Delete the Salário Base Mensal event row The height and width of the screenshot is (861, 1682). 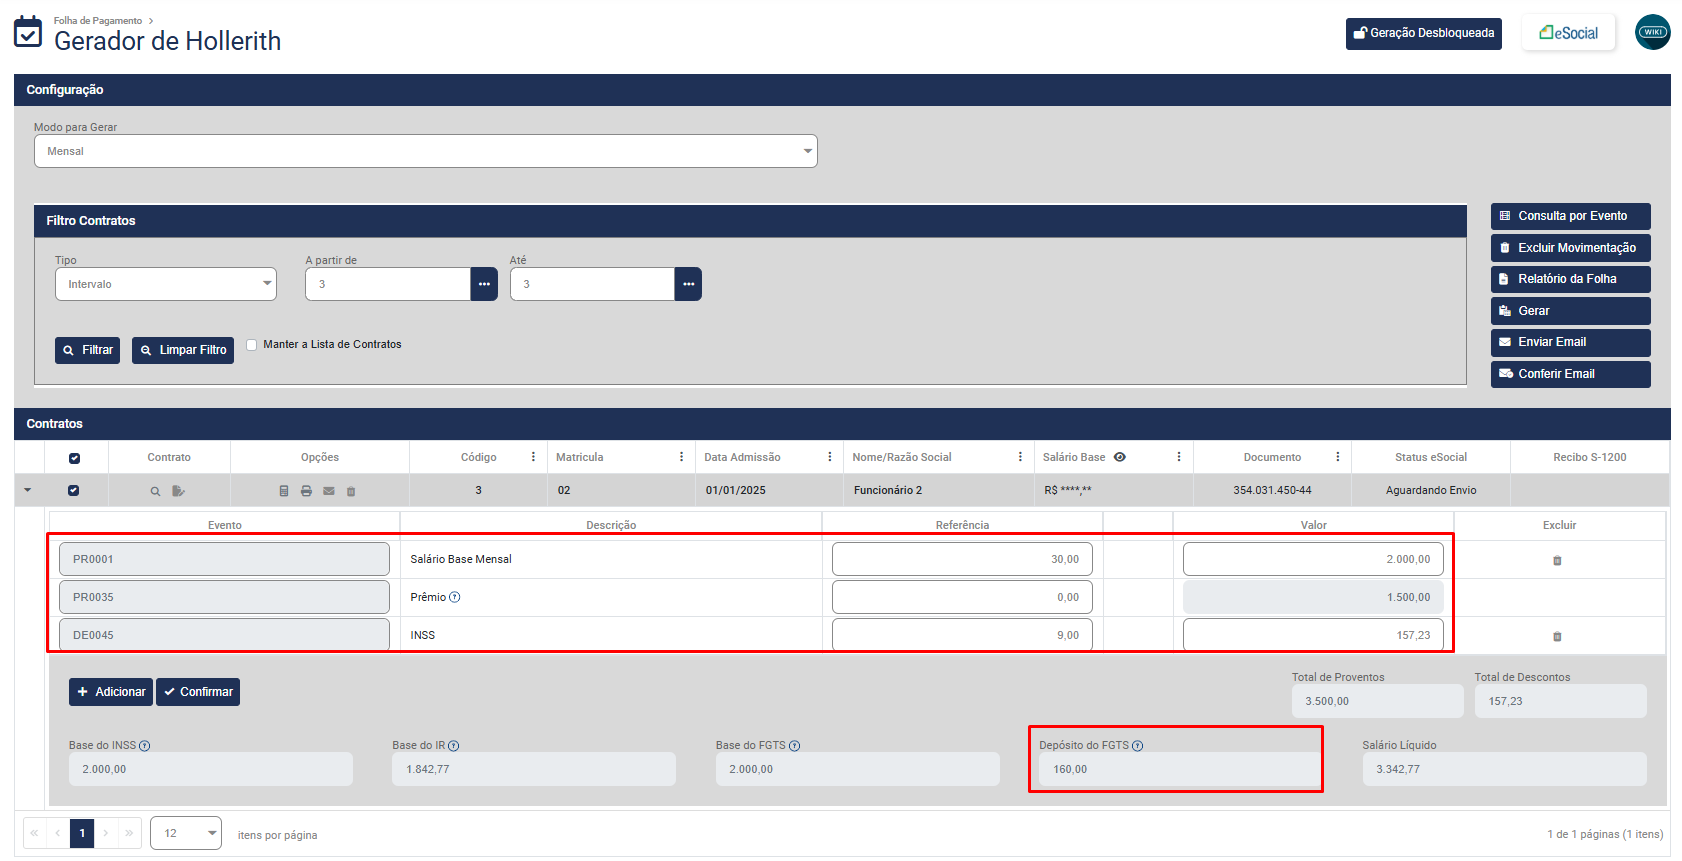[x=1557, y=560]
